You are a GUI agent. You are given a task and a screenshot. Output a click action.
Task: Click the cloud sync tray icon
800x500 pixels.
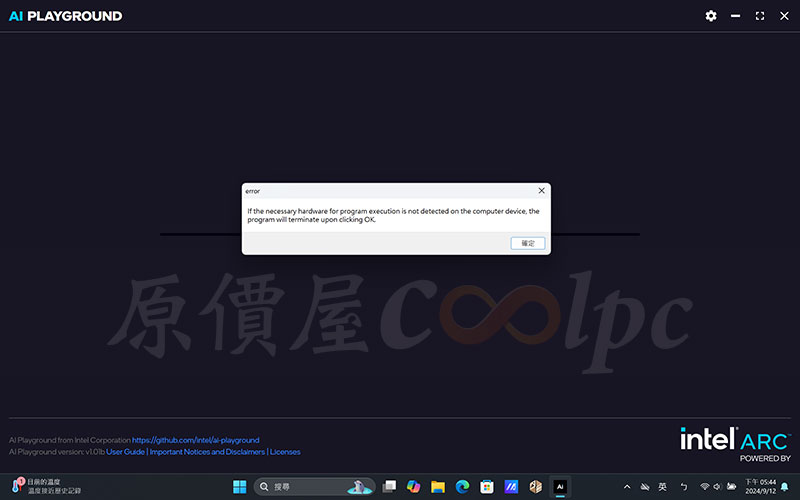pyautogui.click(x=645, y=487)
